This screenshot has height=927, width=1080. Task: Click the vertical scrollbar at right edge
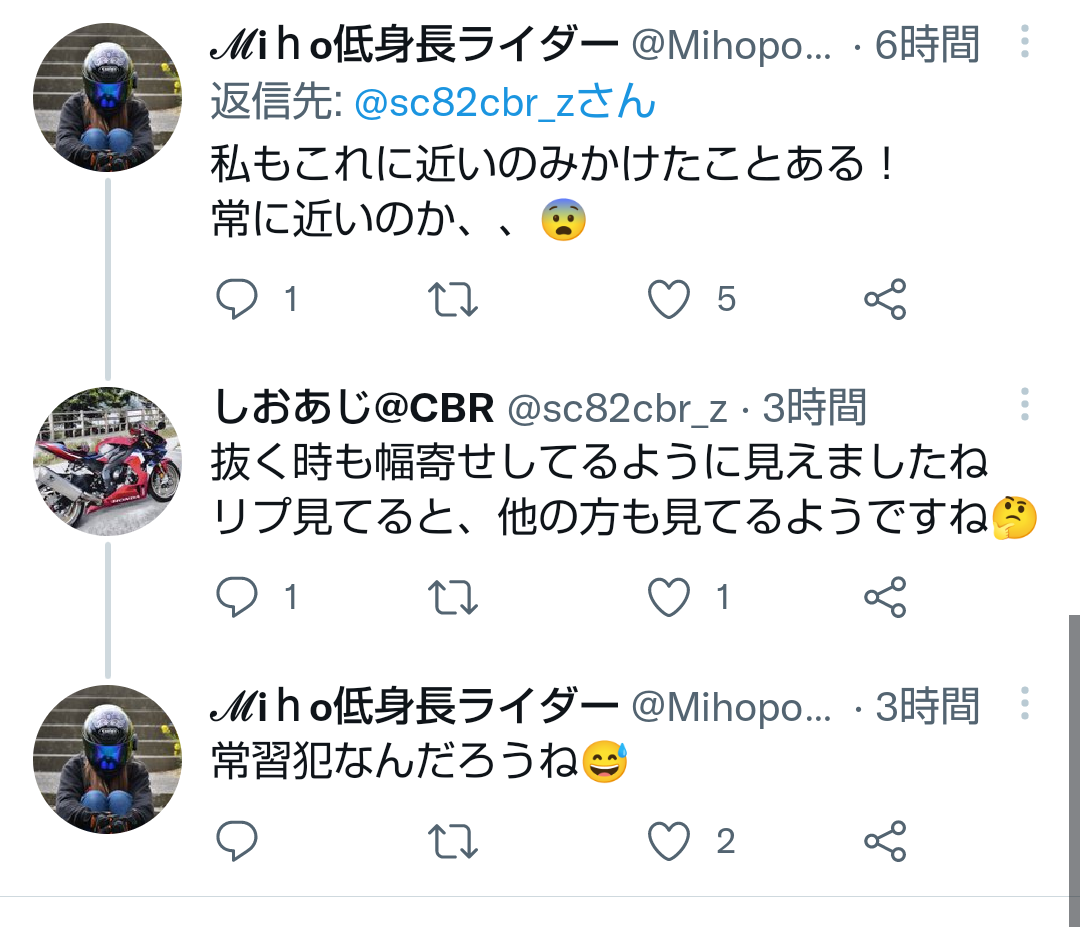pyautogui.click(x=1074, y=770)
